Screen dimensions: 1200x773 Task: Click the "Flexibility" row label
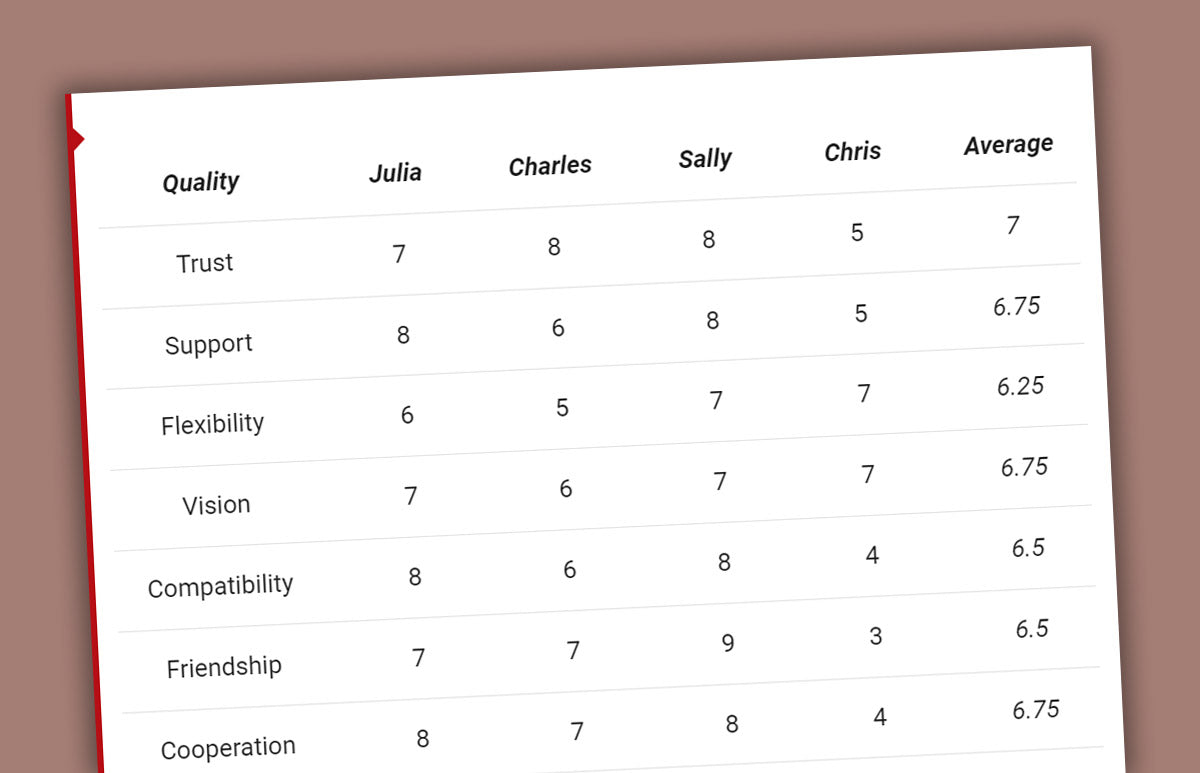coord(213,424)
